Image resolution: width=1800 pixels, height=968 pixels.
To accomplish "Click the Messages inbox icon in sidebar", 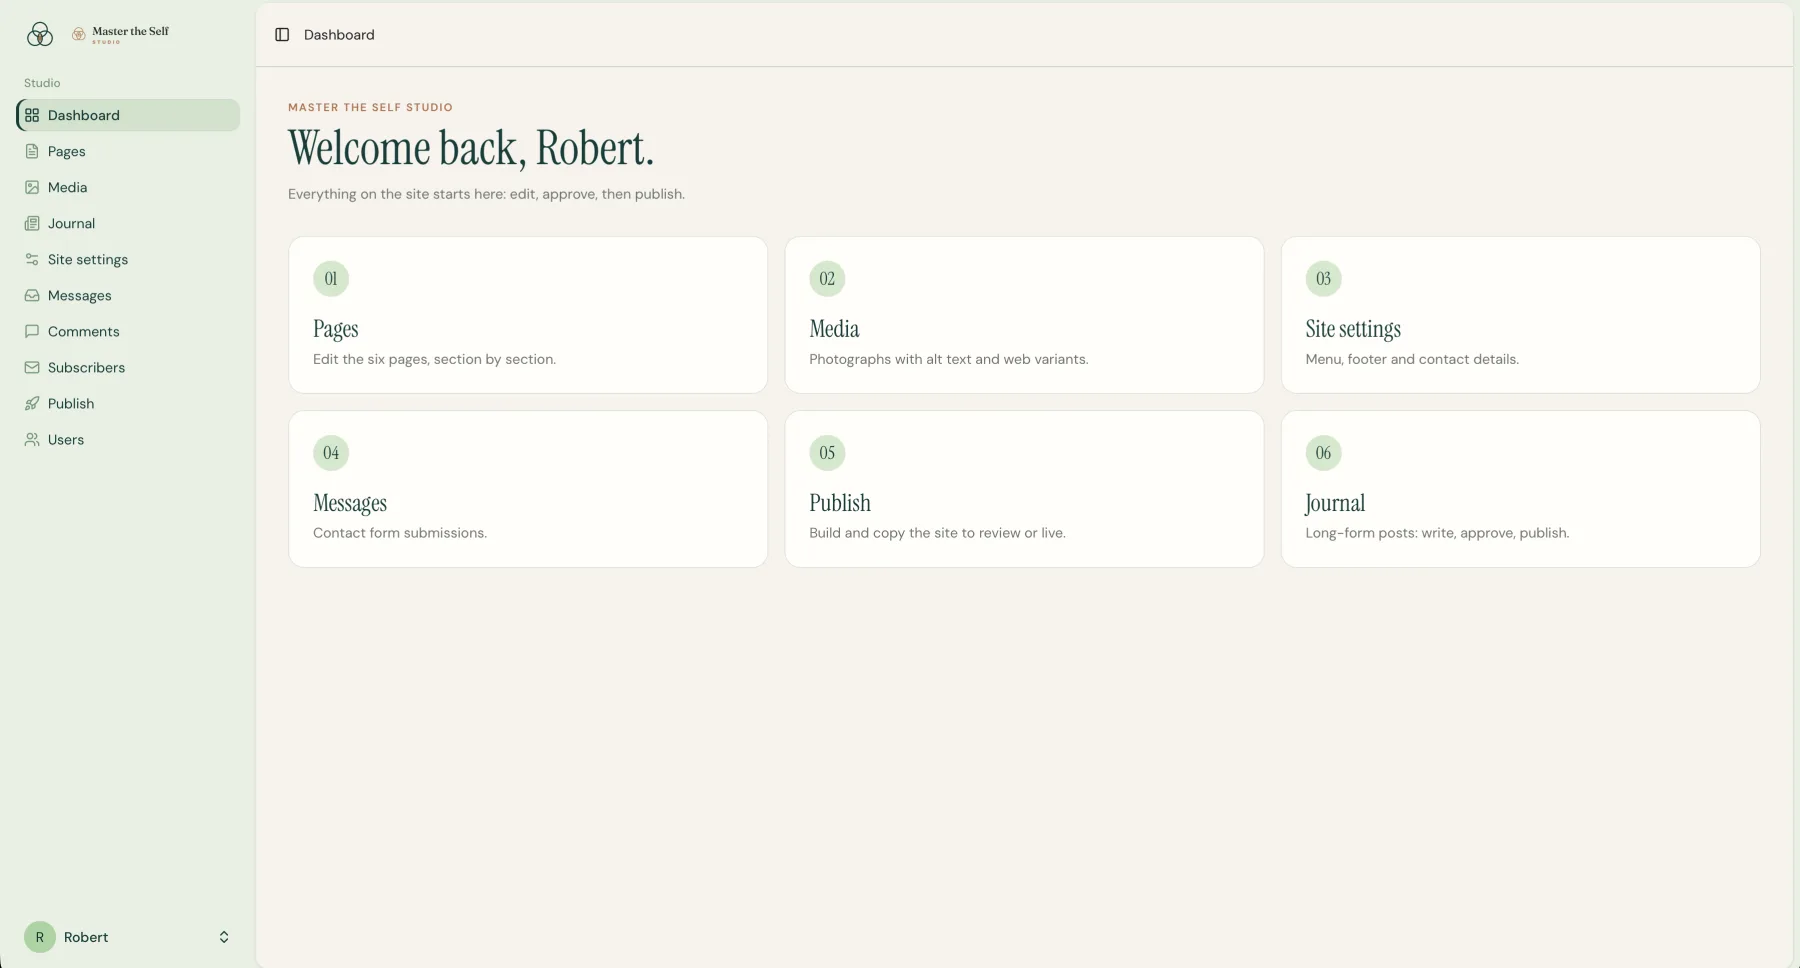I will [32, 295].
